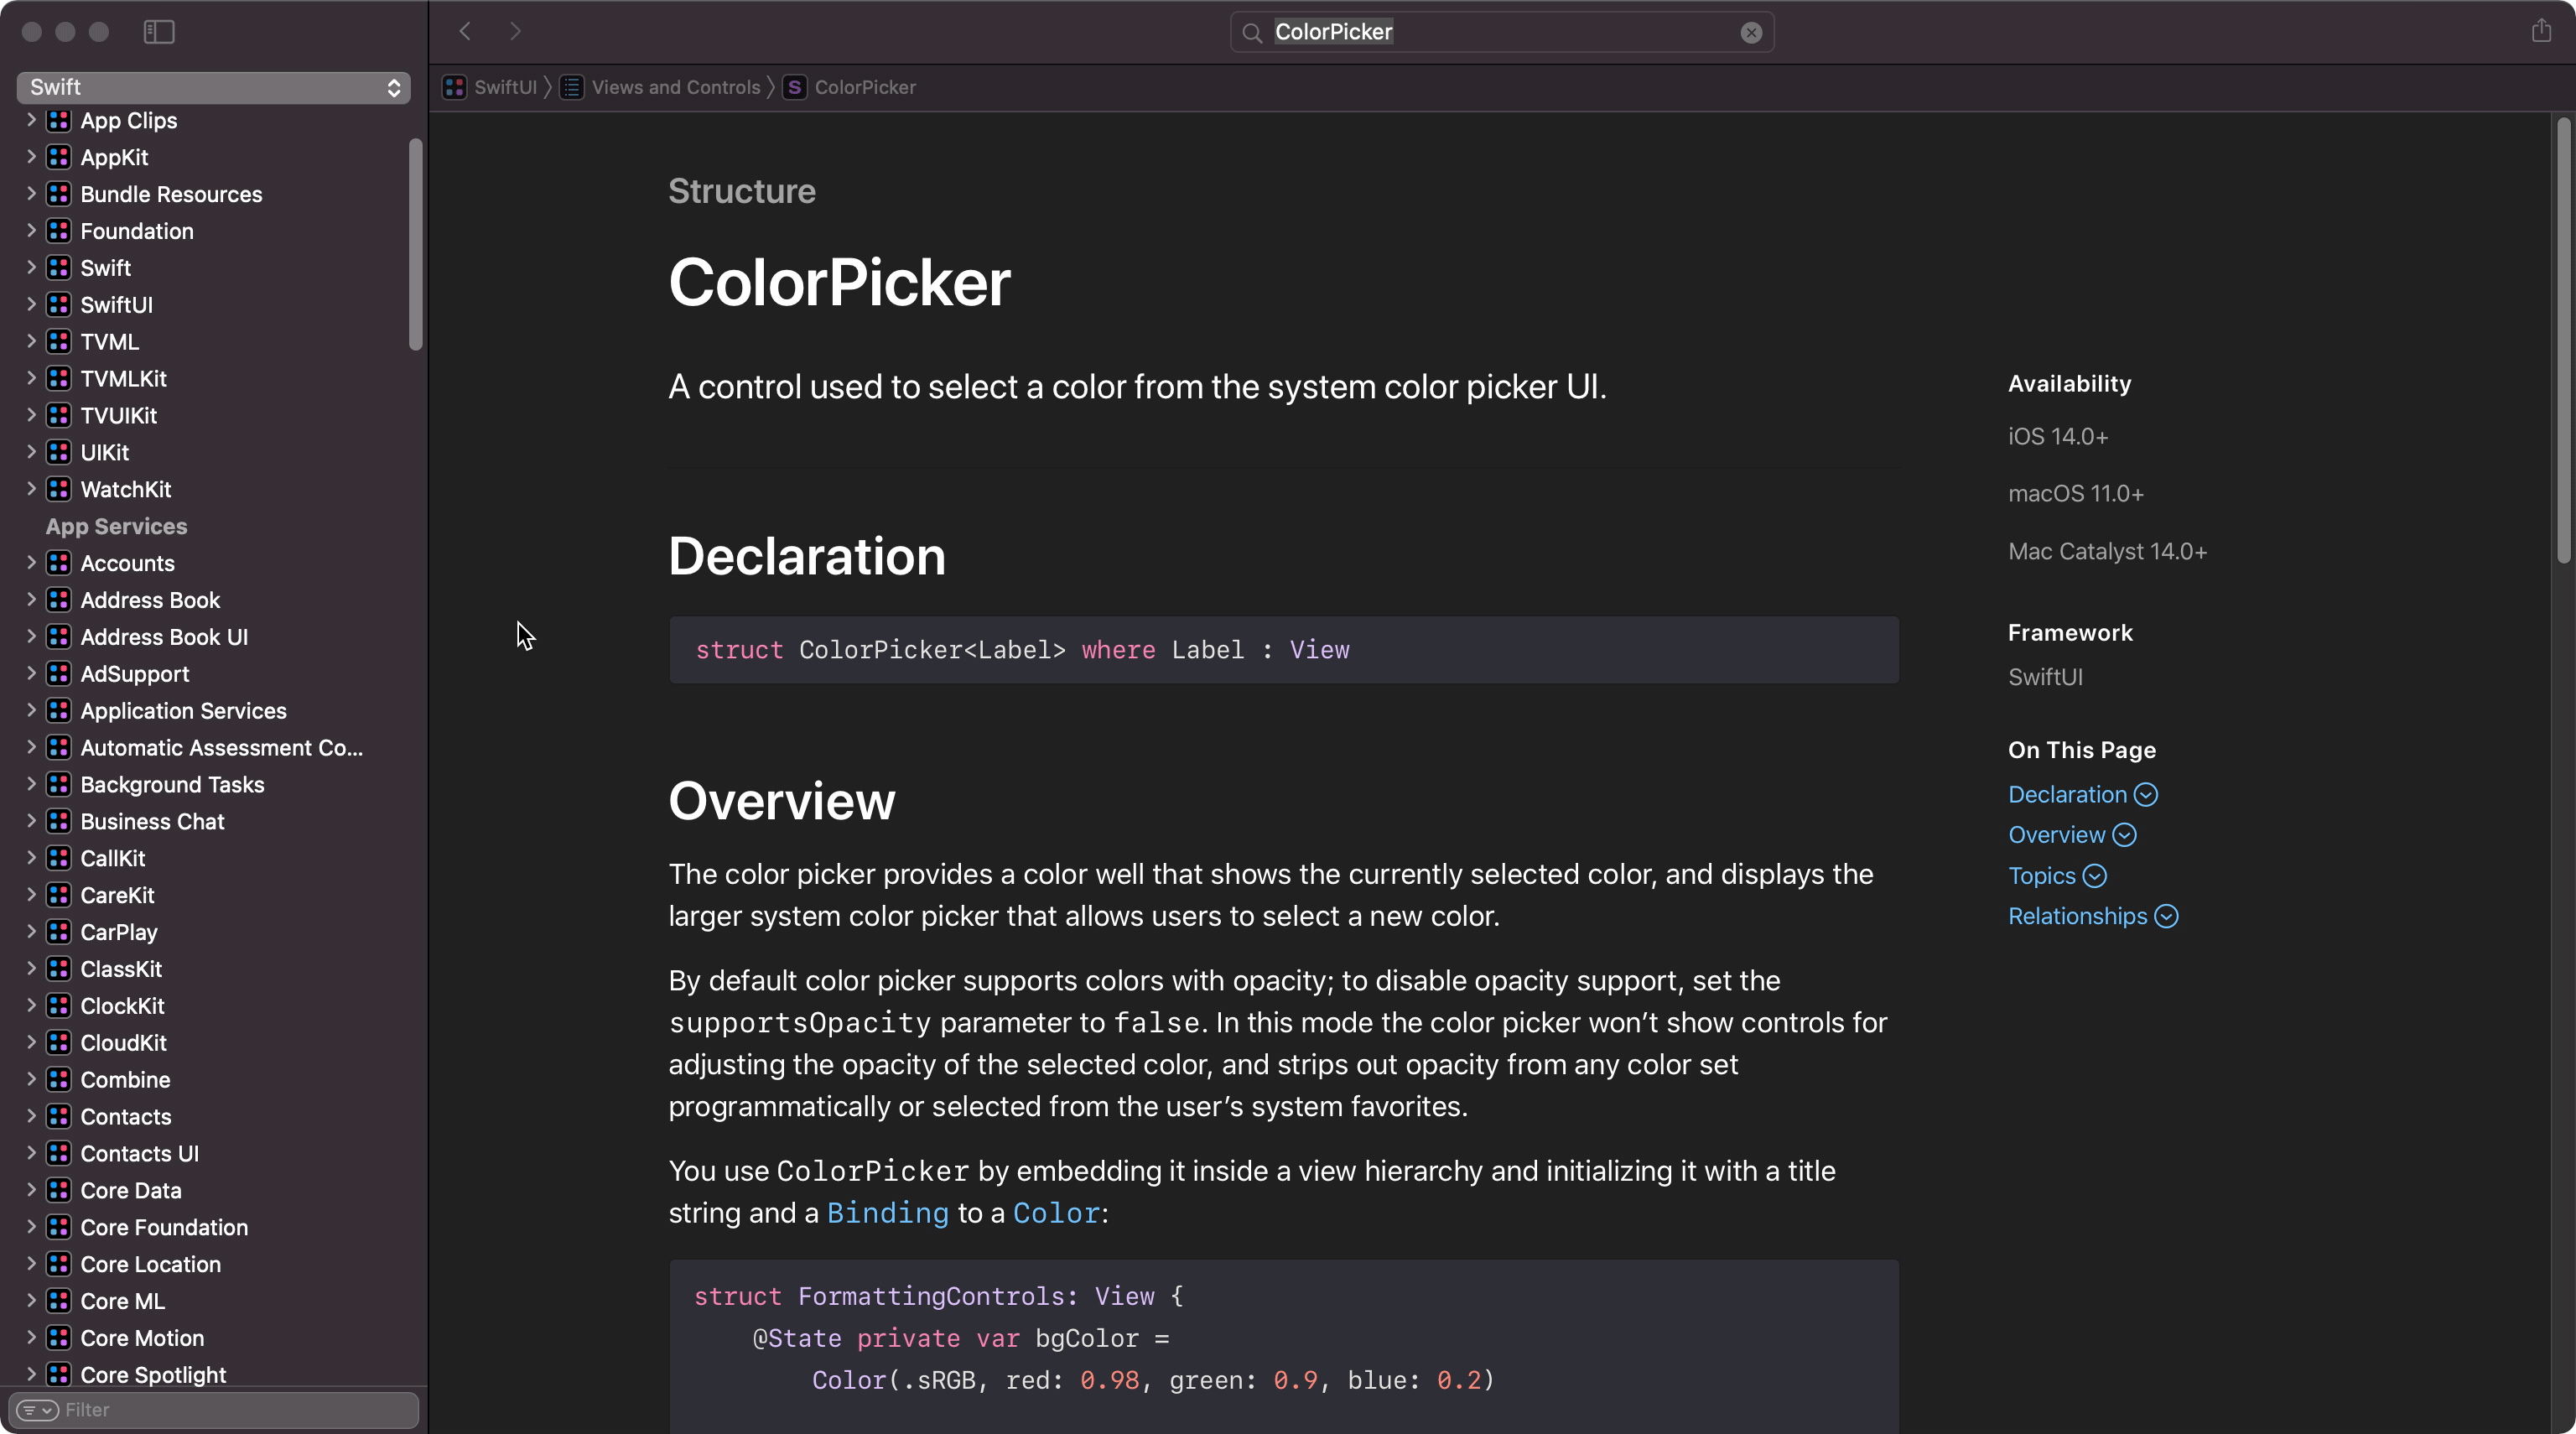Image resolution: width=2576 pixels, height=1434 pixels.
Task: Click the CareKit framework icon
Action: point(59,895)
